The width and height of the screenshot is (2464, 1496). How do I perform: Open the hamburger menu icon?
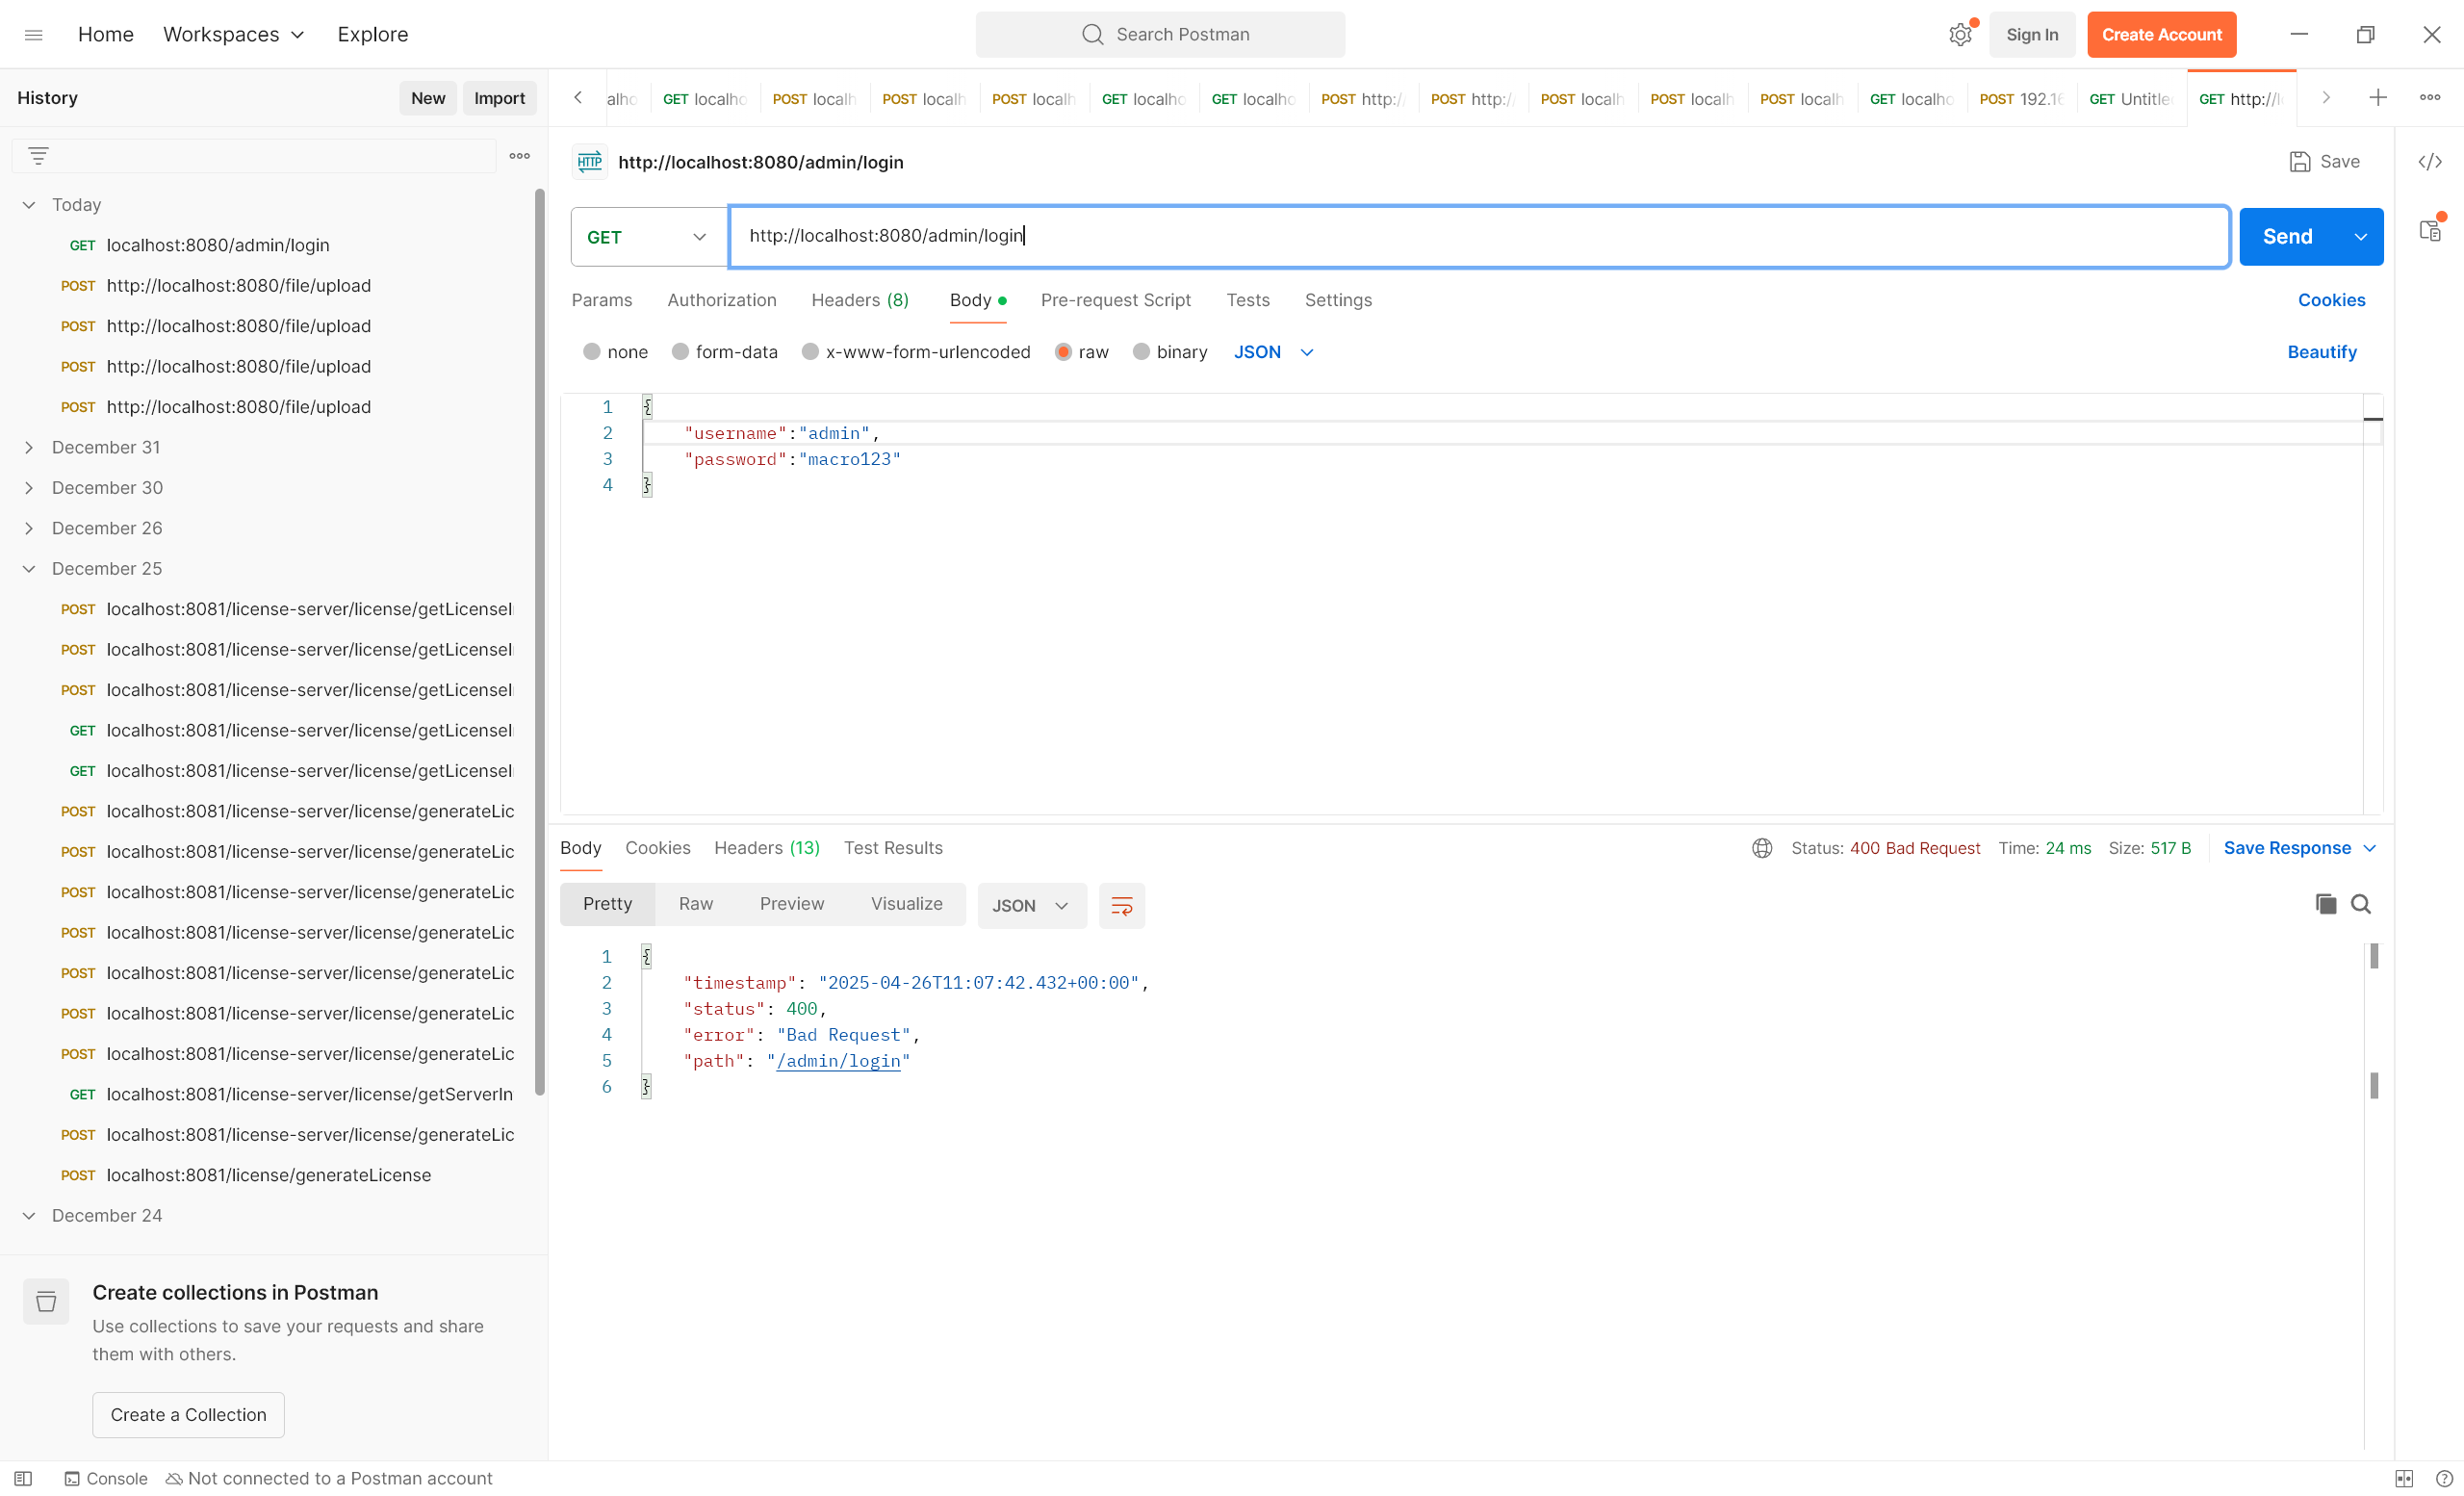33,35
